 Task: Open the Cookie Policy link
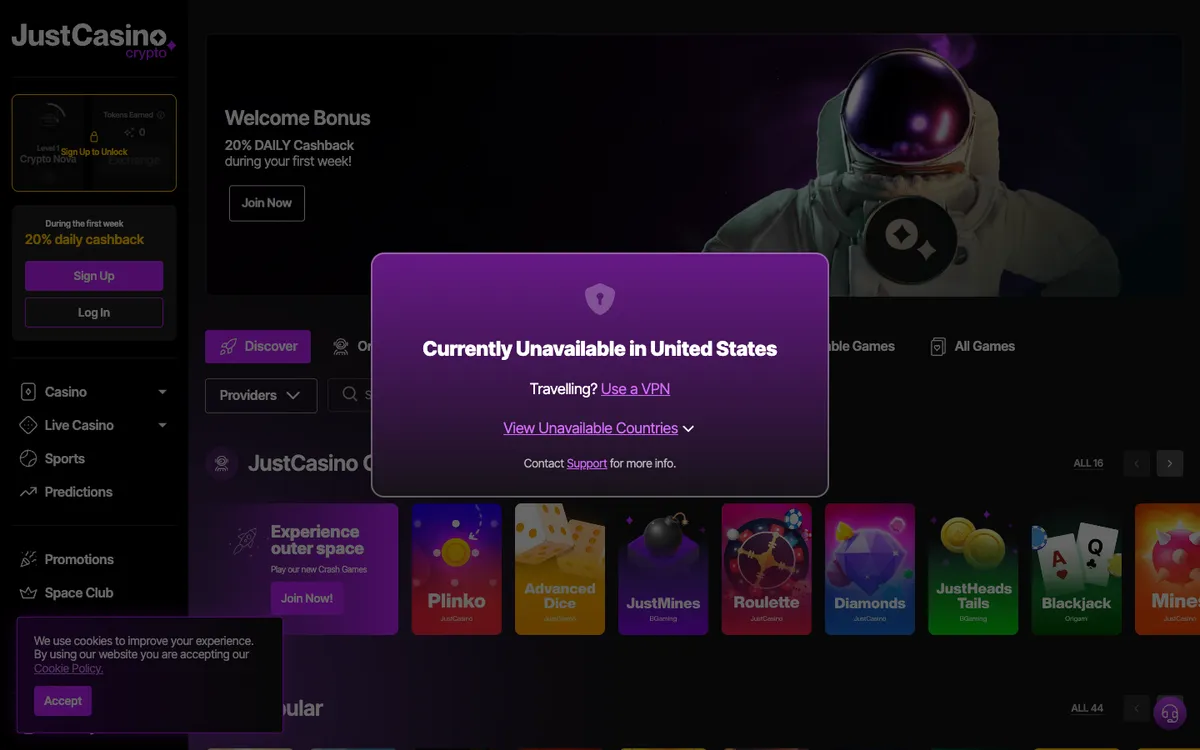pyautogui.click(x=68, y=668)
